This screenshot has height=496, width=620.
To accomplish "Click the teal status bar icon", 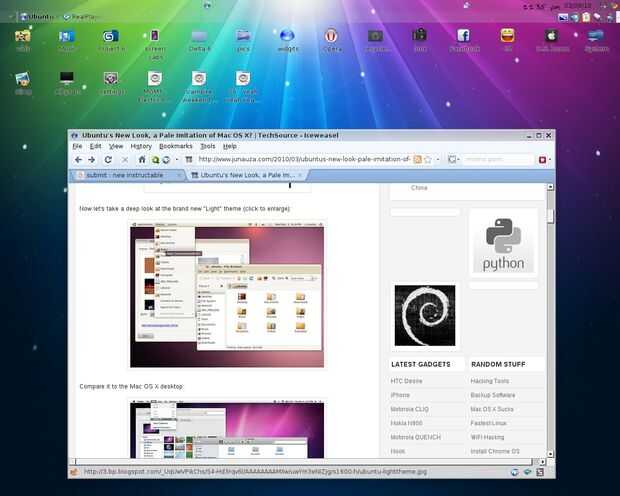I will [x=527, y=472].
